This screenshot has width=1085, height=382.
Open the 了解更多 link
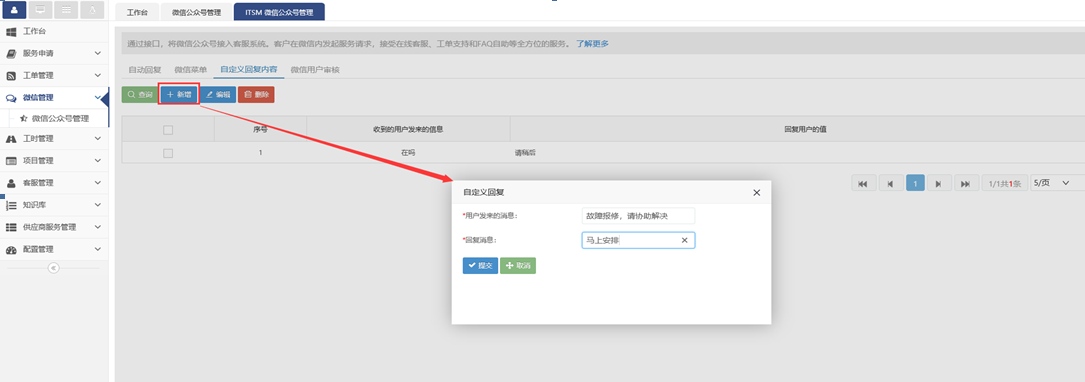point(592,44)
